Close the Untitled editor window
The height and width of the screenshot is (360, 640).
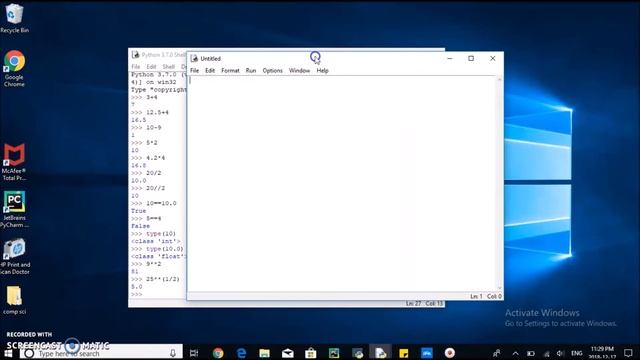(x=493, y=58)
